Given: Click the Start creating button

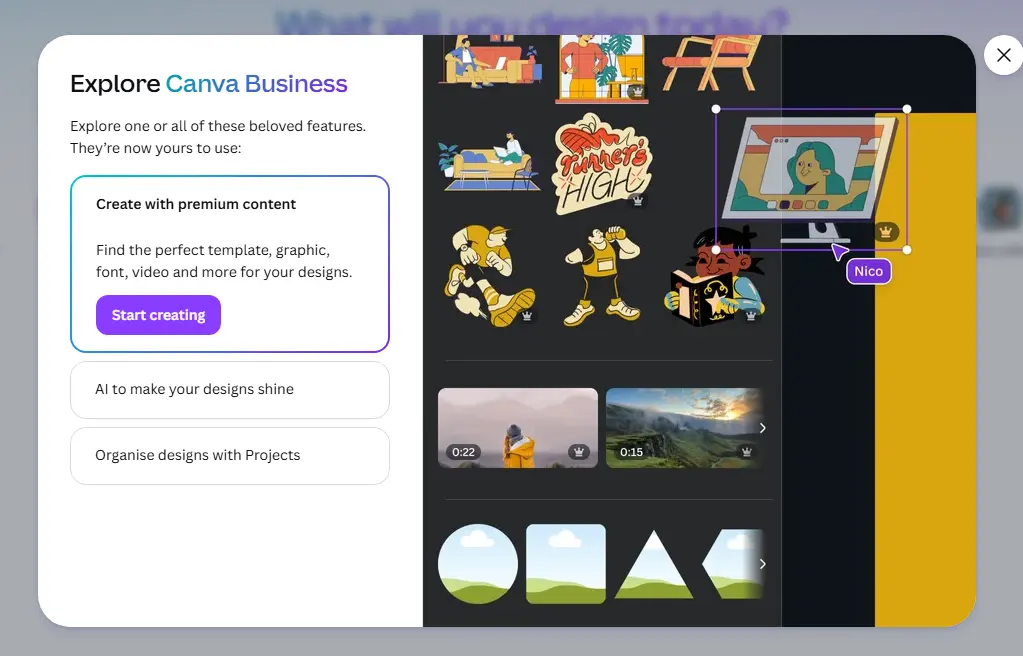Looking at the screenshot, I should tap(159, 315).
